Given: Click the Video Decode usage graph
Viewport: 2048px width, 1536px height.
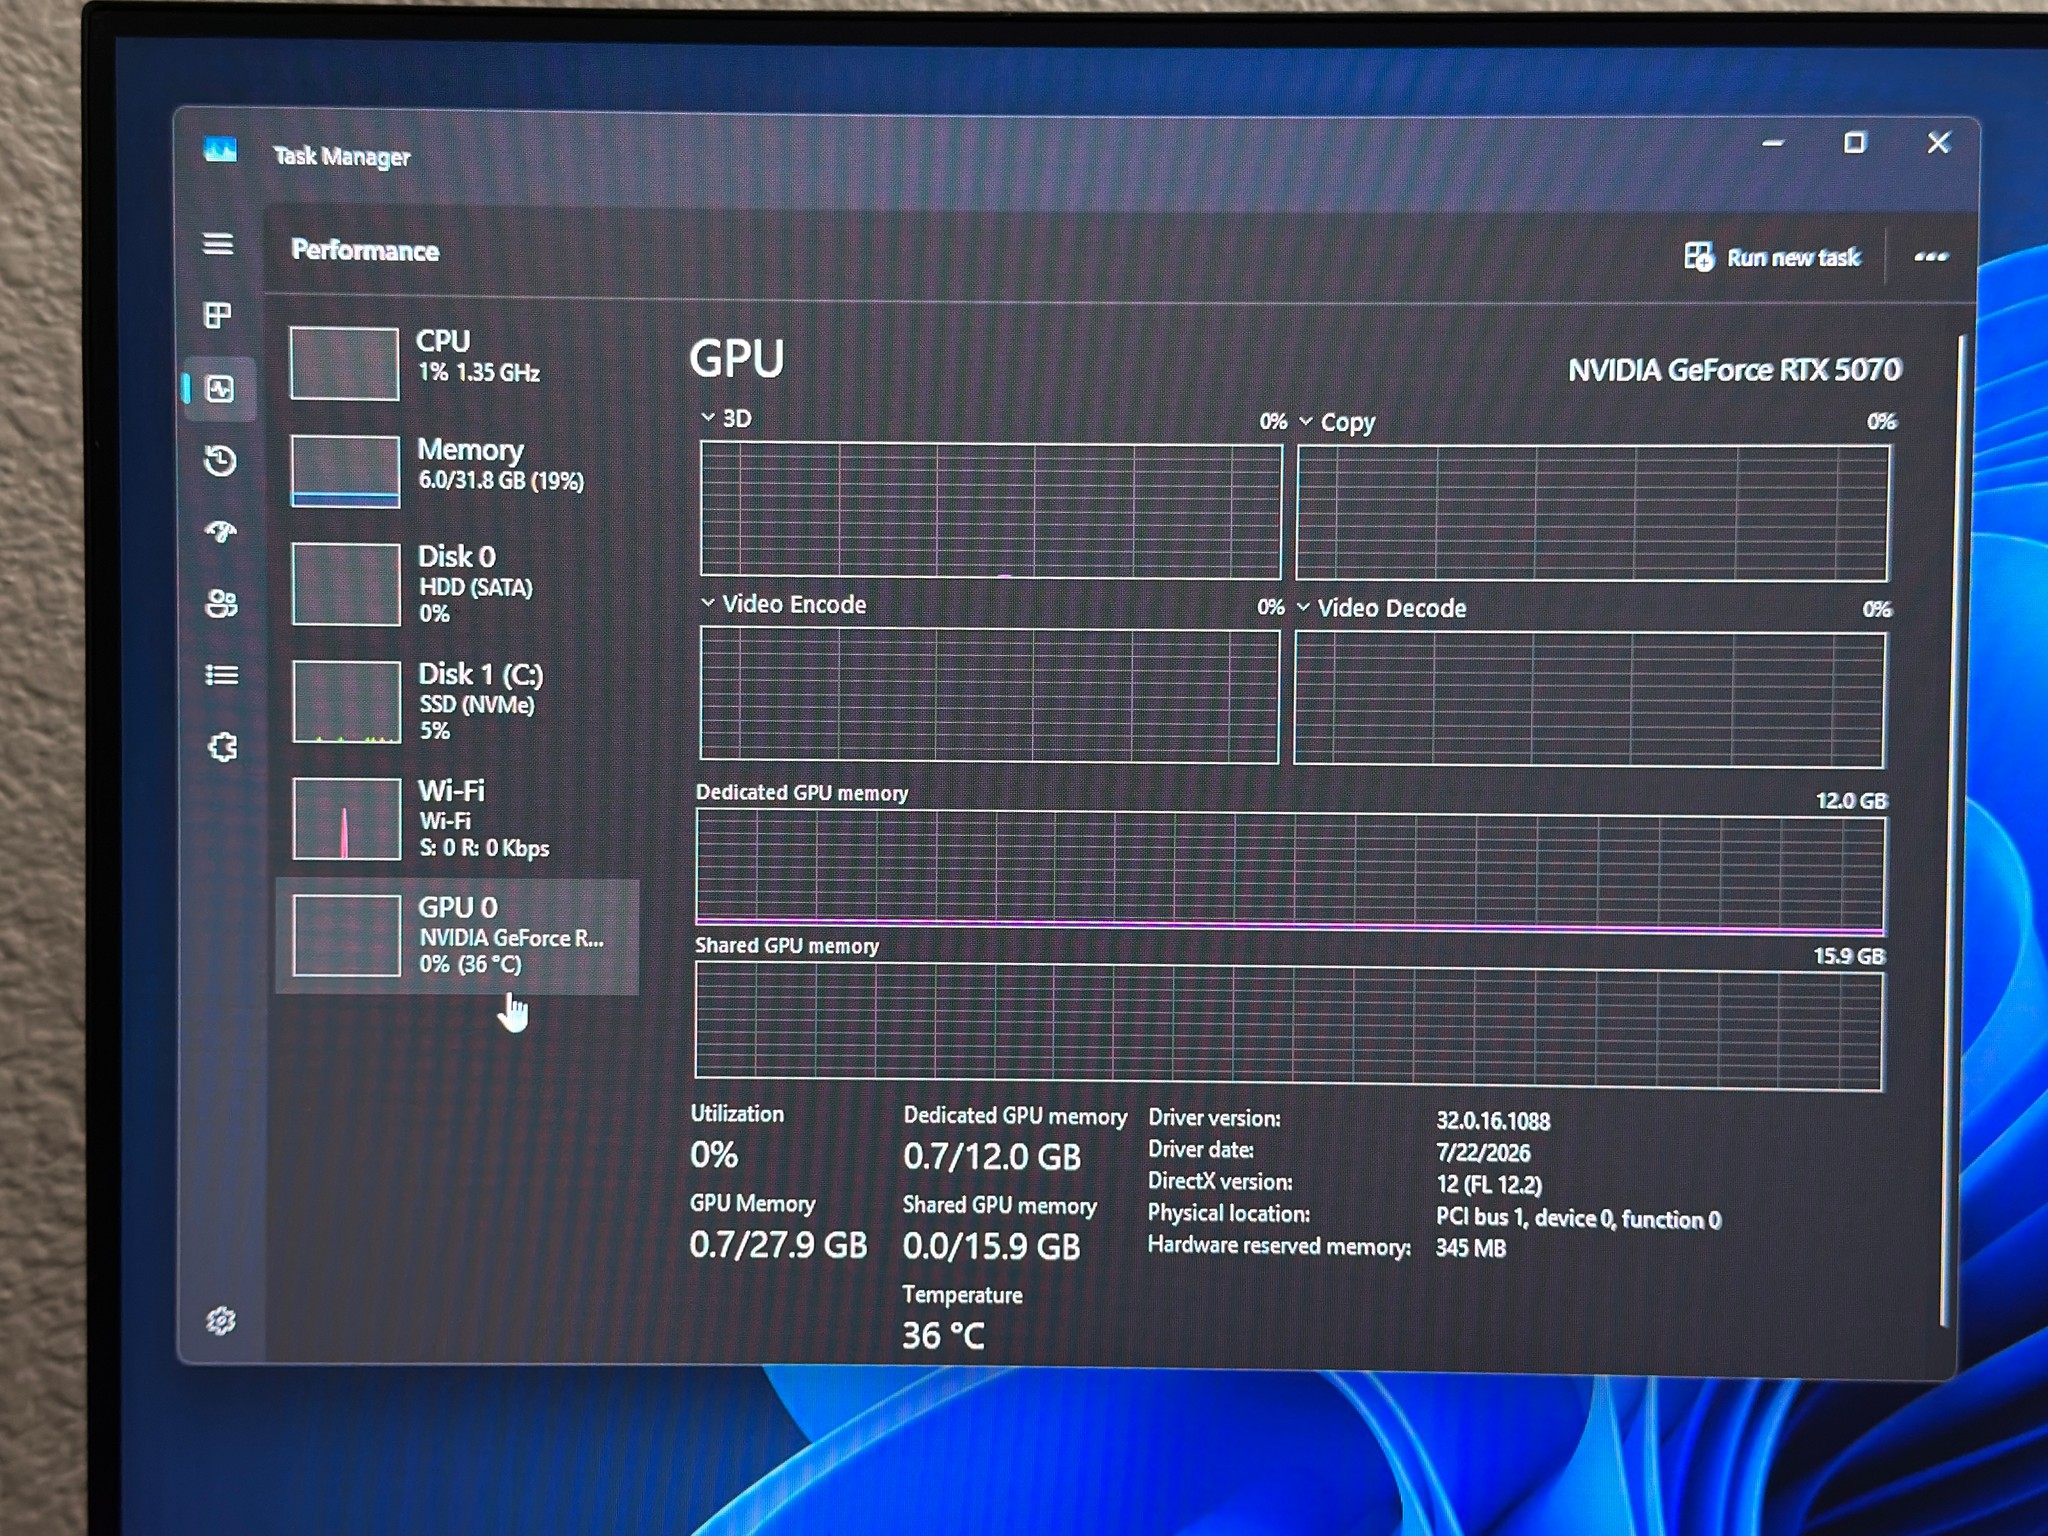Looking at the screenshot, I should pyautogui.click(x=1590, y=699).
